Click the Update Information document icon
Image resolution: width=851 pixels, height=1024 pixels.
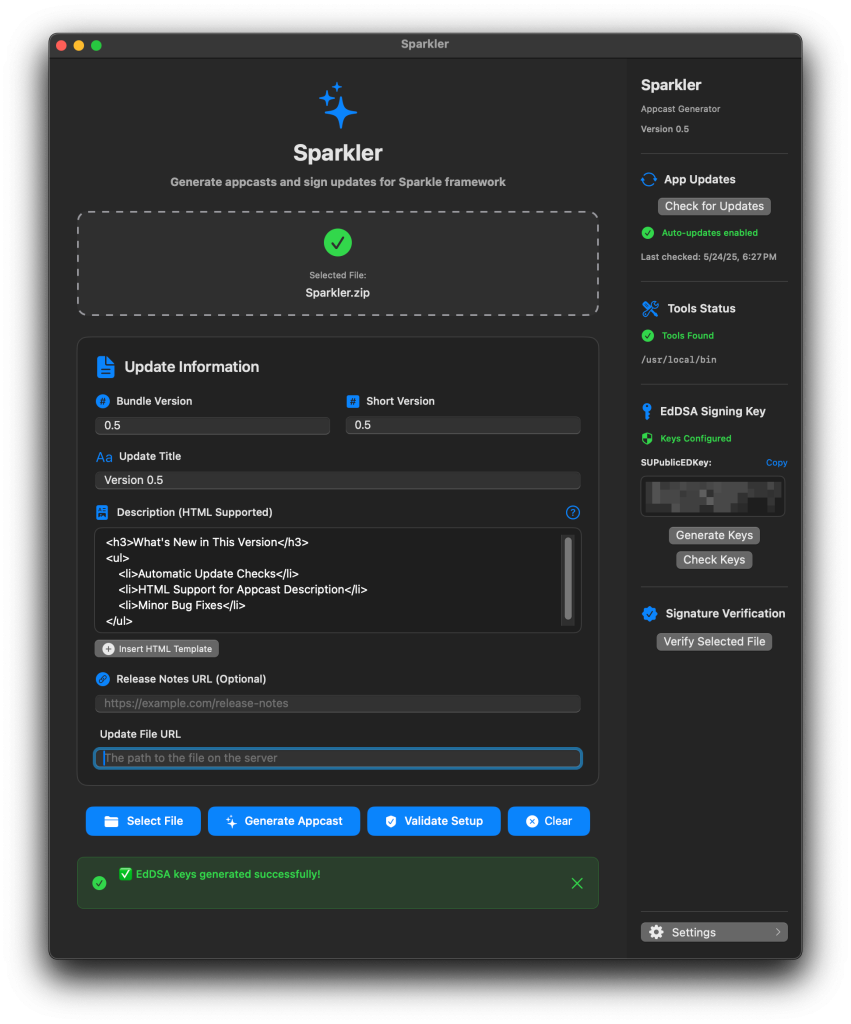coord(105,367)
